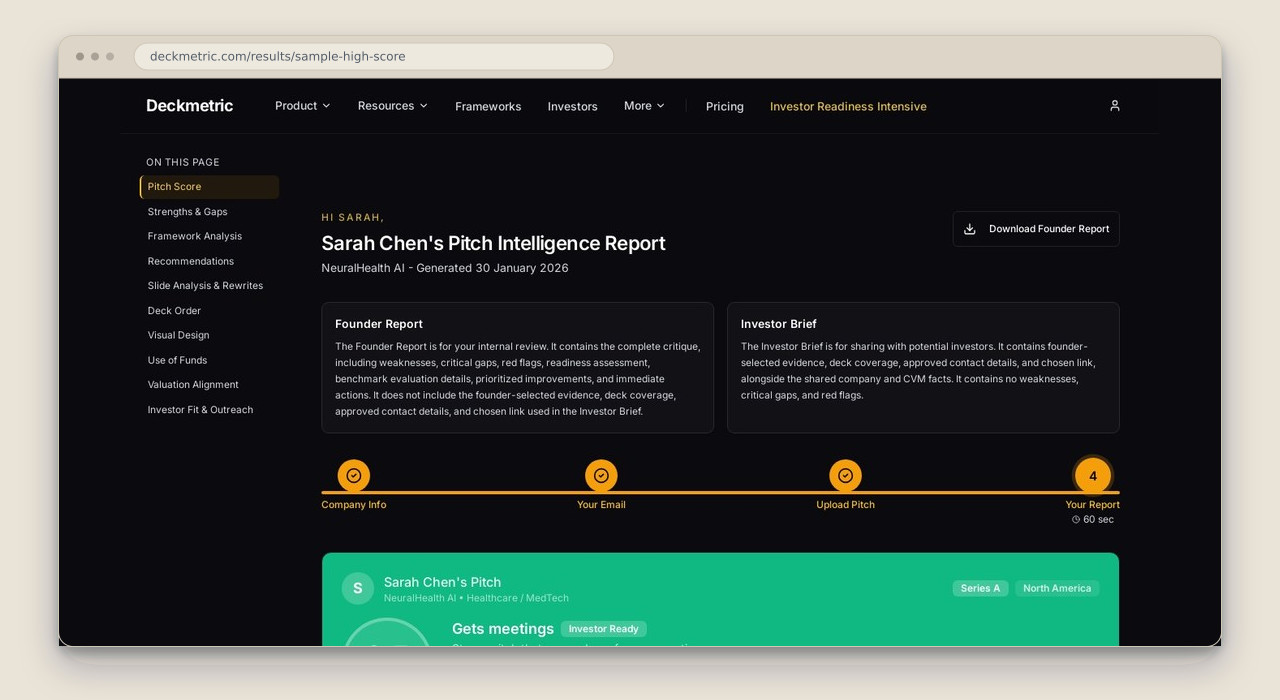Click the user account icon

(x=1115, y=106)
